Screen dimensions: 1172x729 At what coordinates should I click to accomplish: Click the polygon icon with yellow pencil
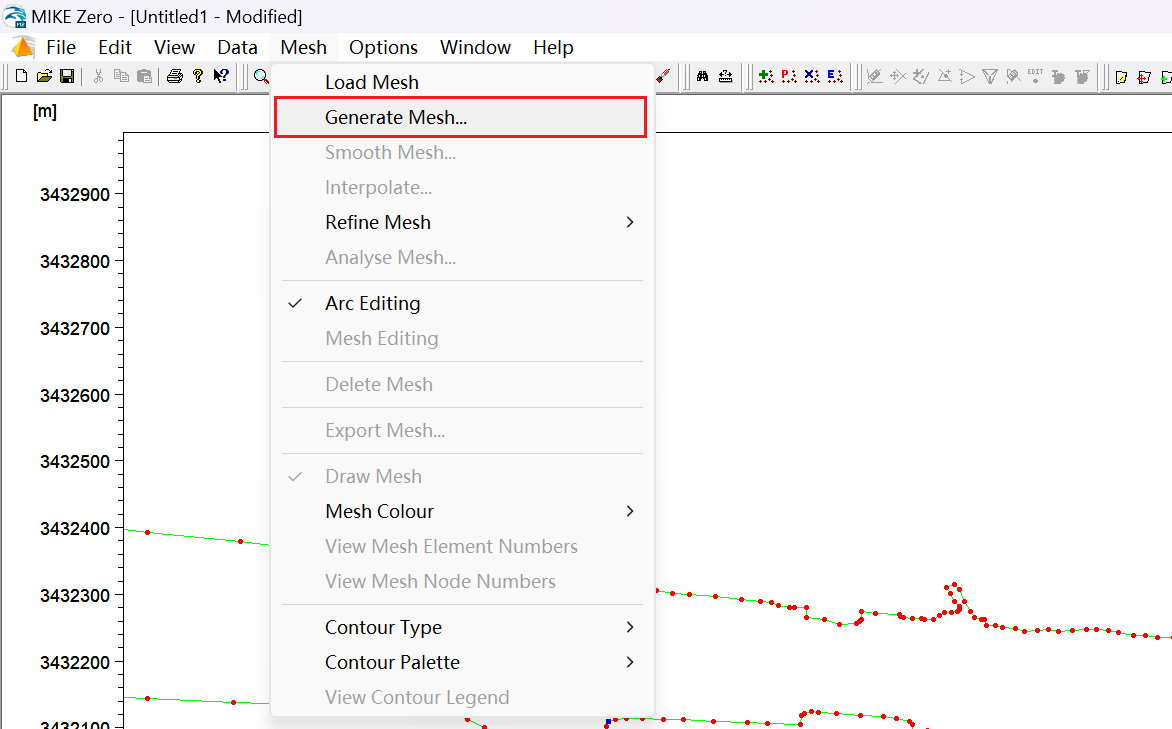click(x=1121, y=77)
